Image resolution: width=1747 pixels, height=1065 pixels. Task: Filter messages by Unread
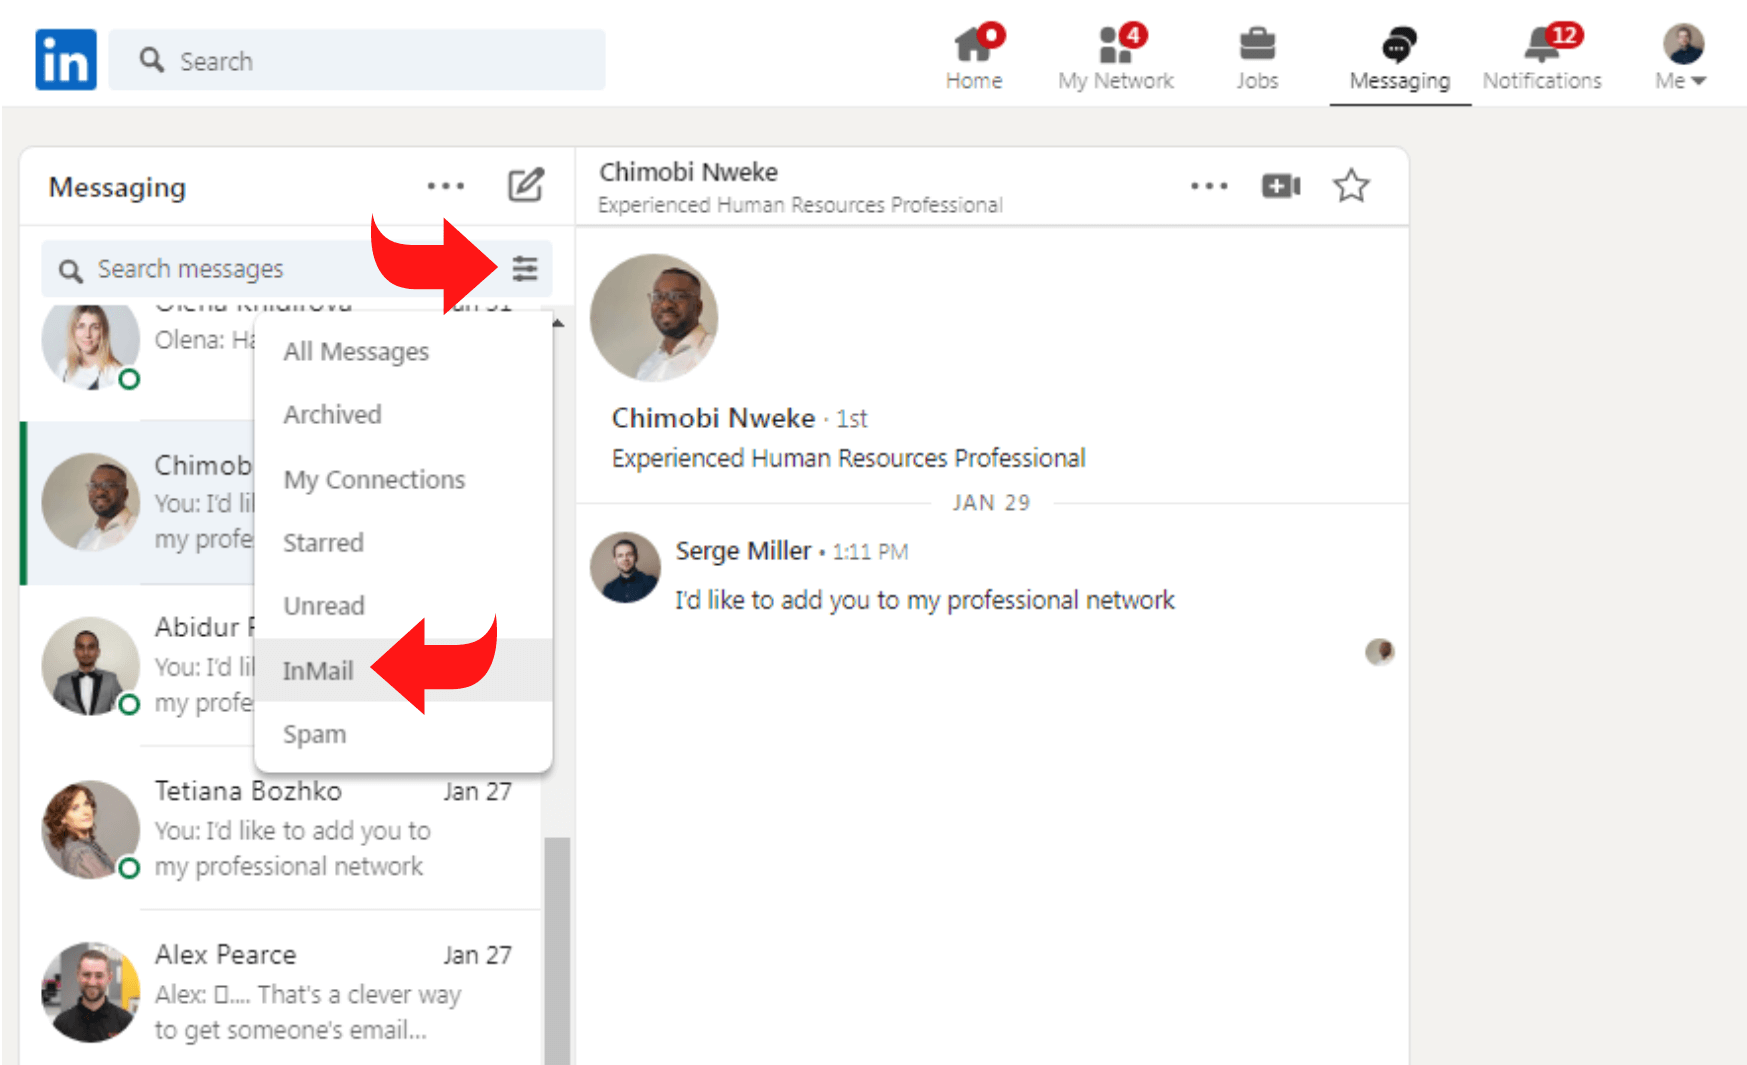(323, 605)
